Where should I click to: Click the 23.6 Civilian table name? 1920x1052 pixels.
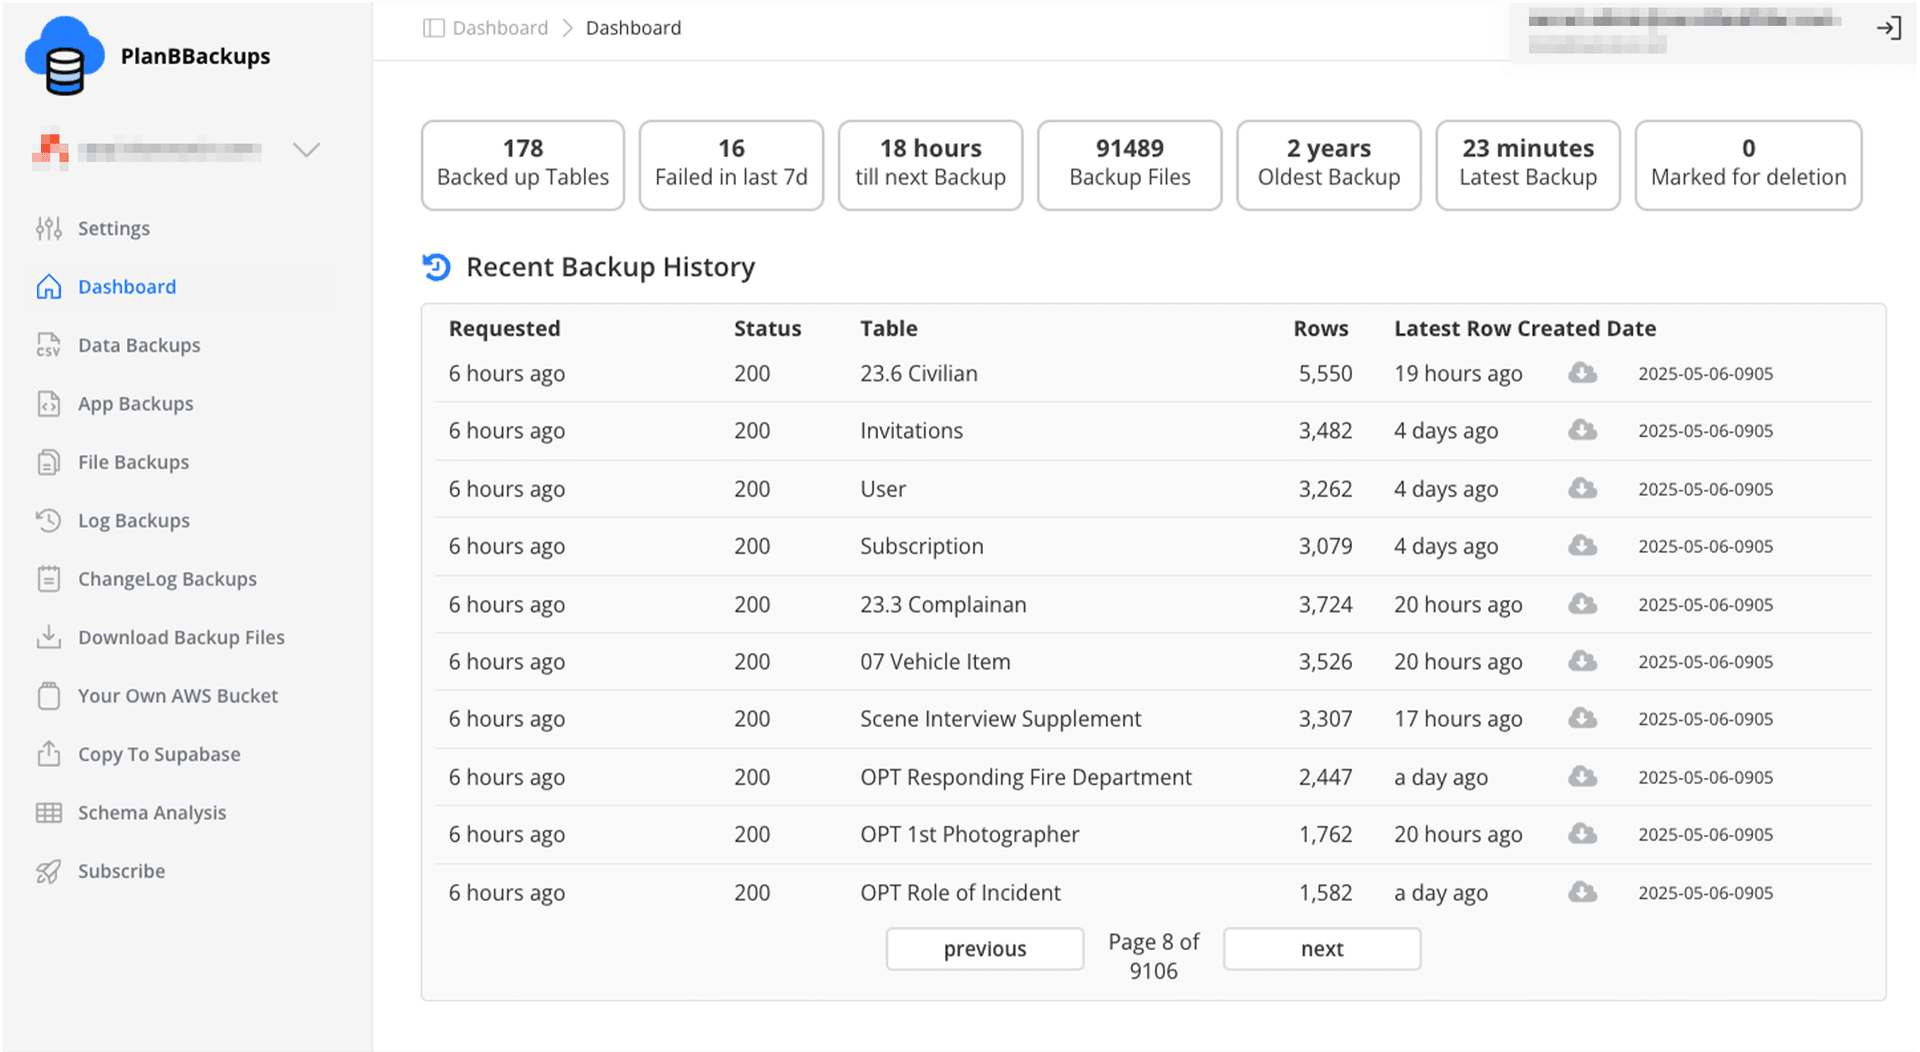pos(919,373)
